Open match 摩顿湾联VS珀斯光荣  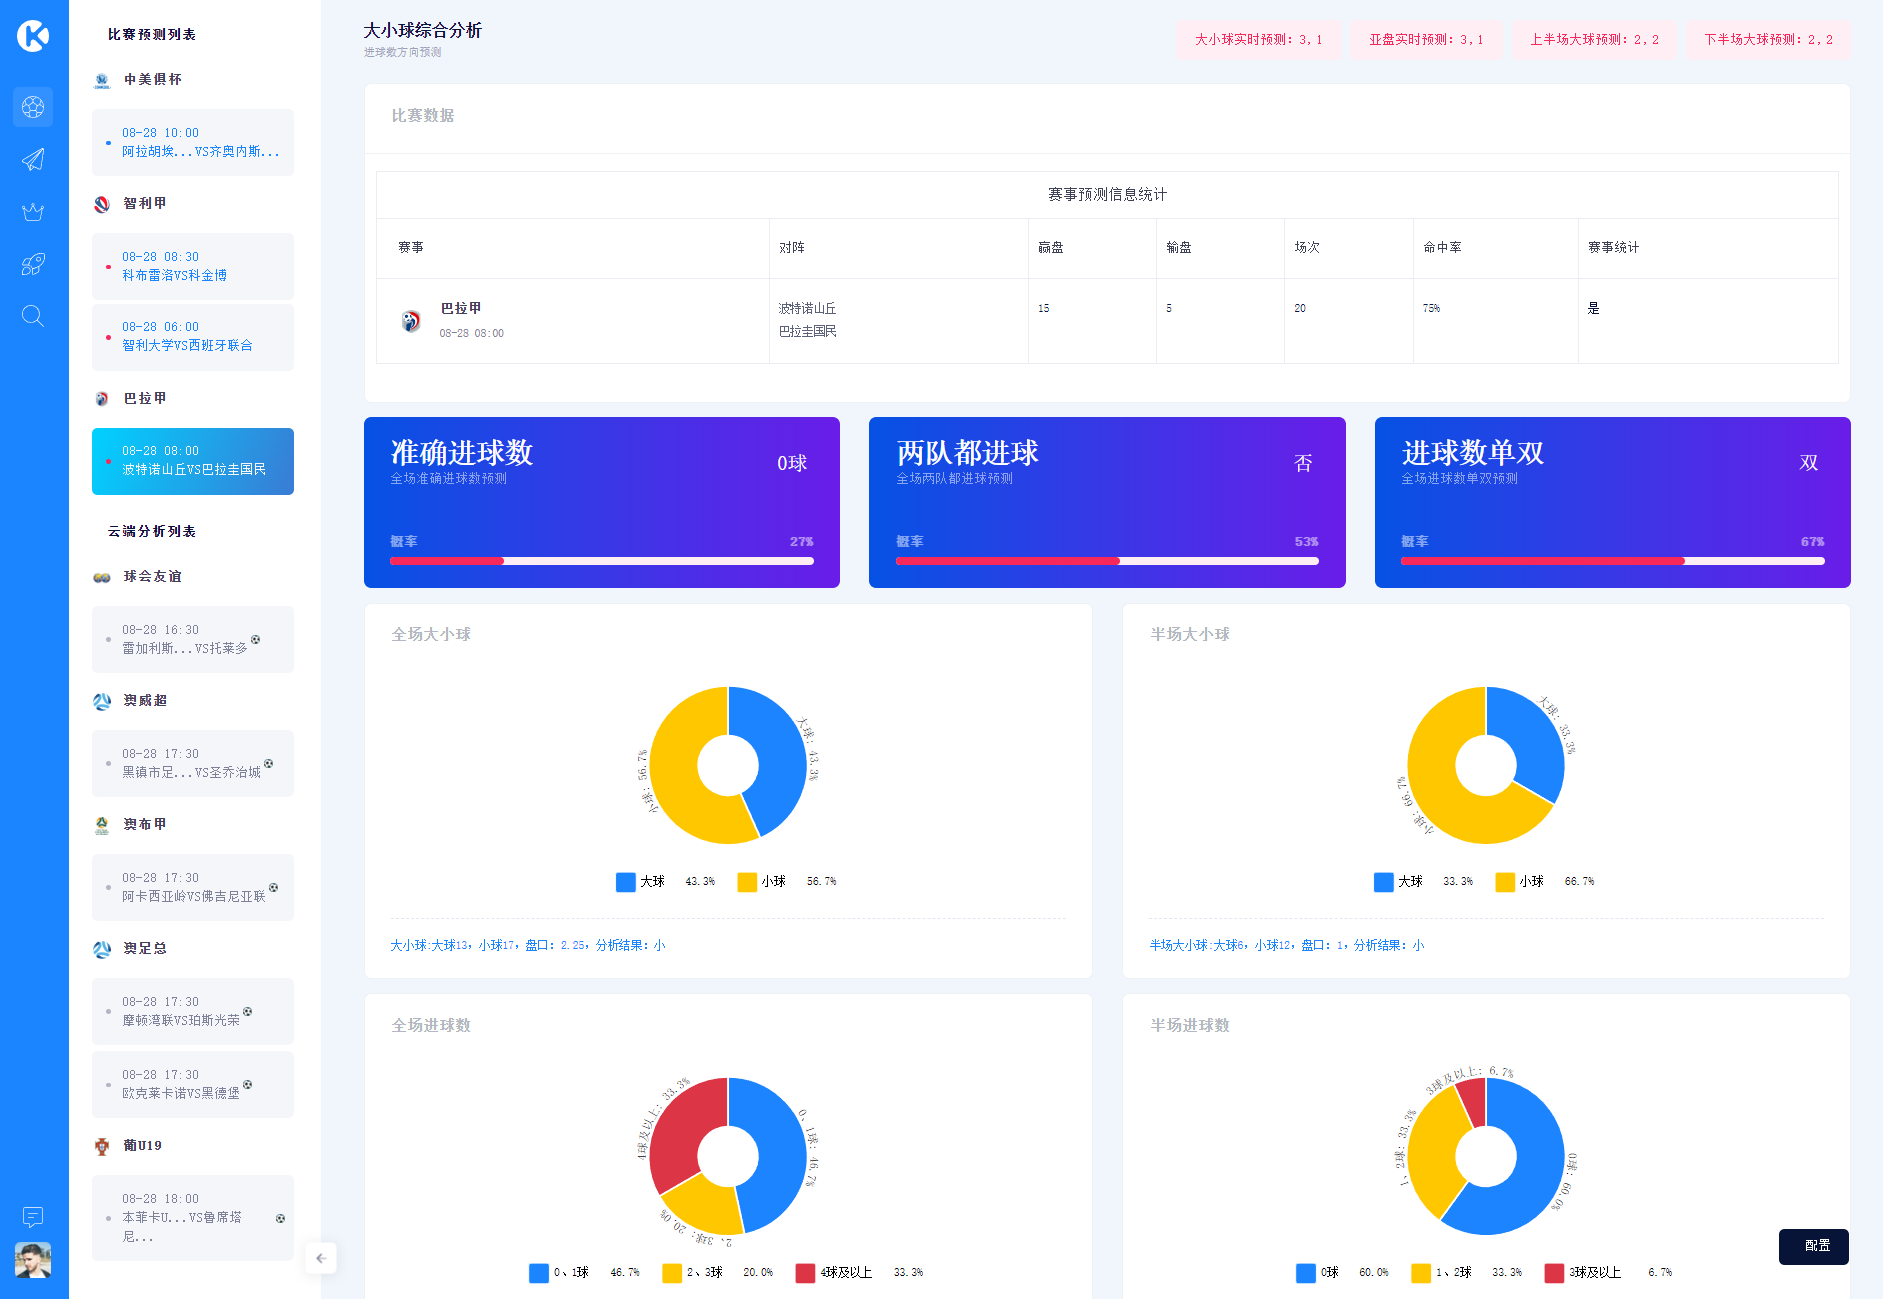193,1011
